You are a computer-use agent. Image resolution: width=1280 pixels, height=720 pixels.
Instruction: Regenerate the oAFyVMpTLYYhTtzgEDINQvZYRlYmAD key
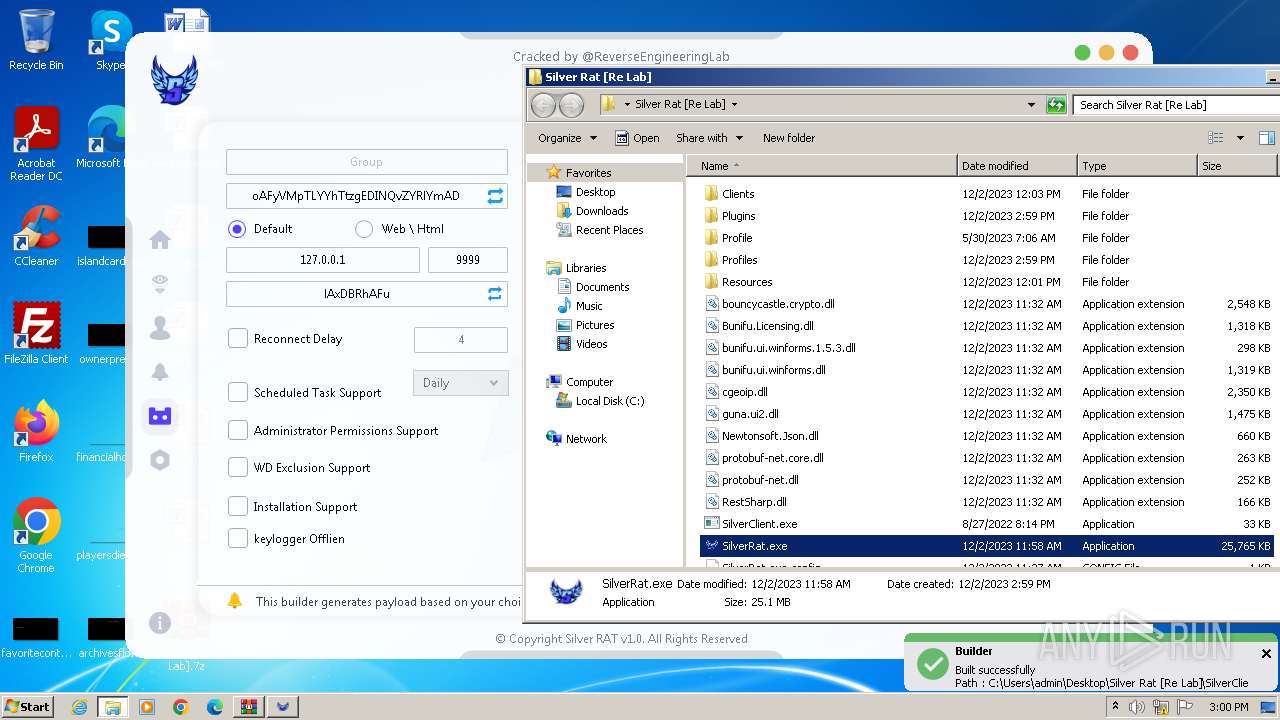(495, 196)
